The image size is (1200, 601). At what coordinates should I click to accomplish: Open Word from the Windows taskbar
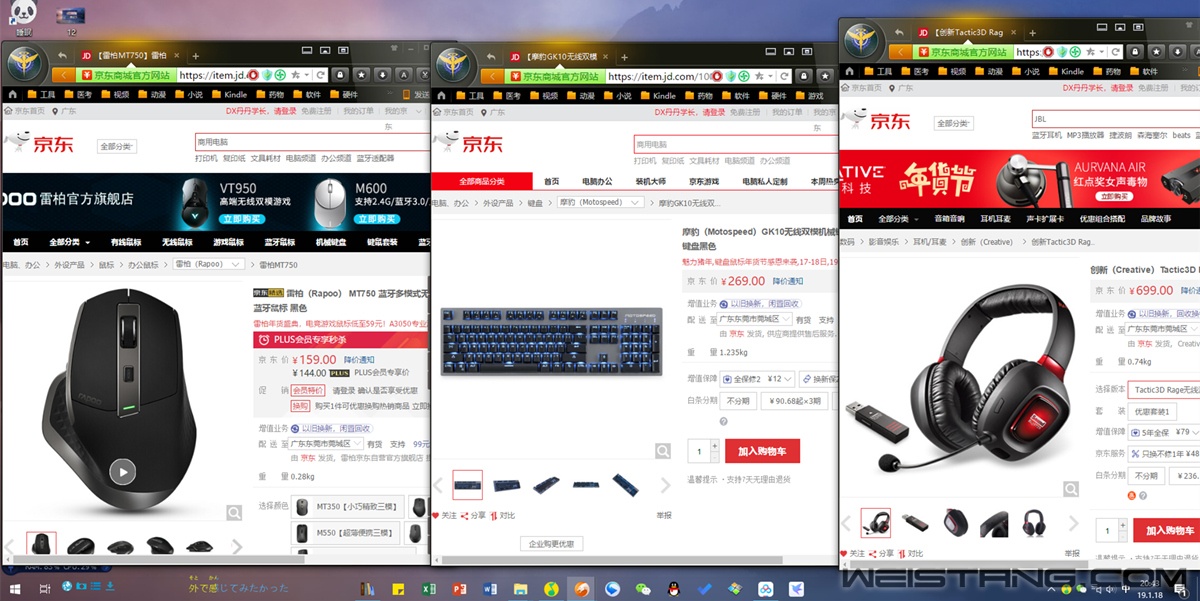(x=490, y=589)
